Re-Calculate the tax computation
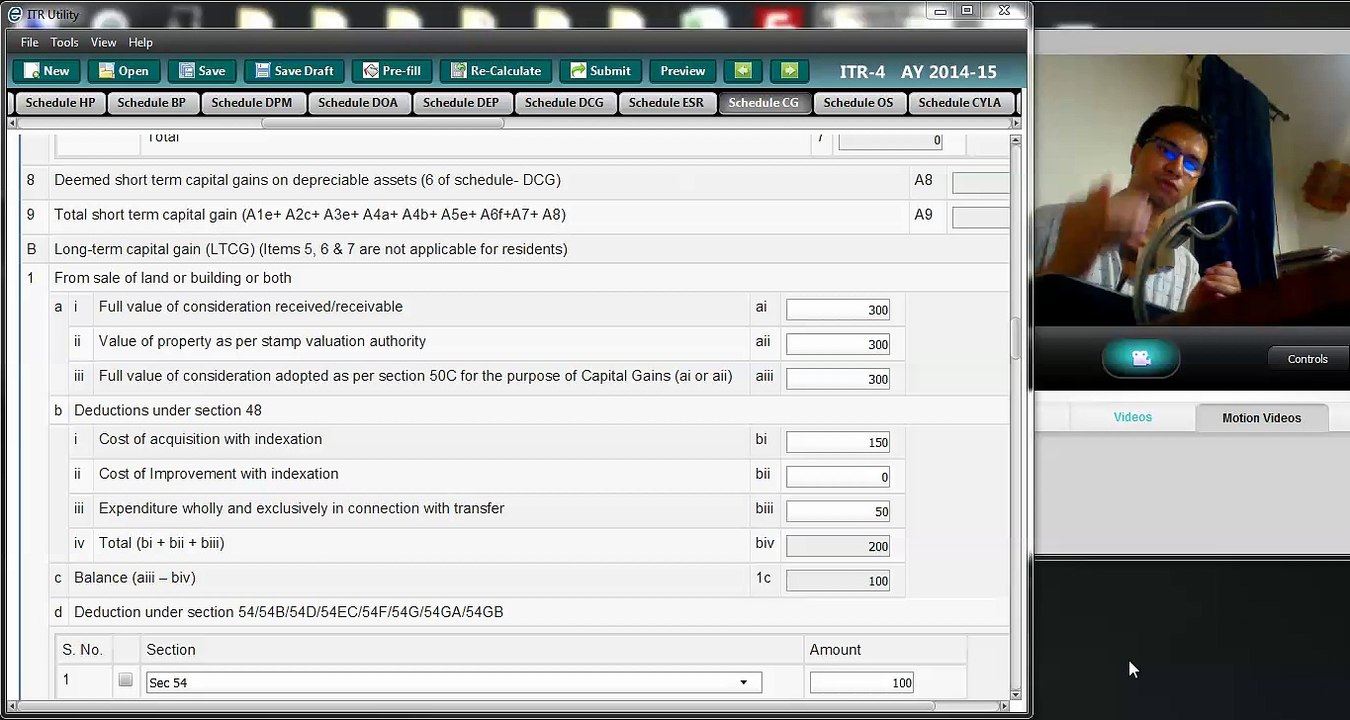Viewport: 1350px width, 720px height. coord(495,71)
